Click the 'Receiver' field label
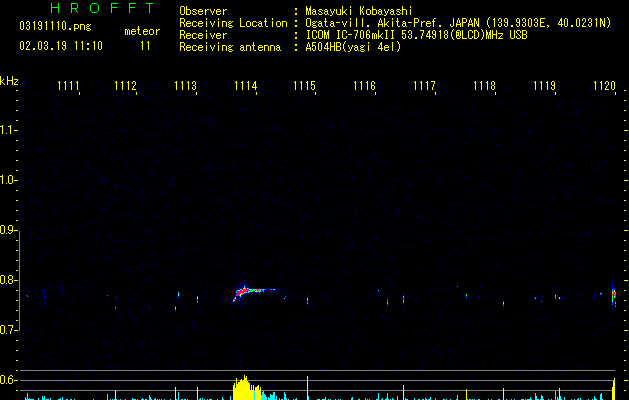The image size is (629, 400). [203, 35]
